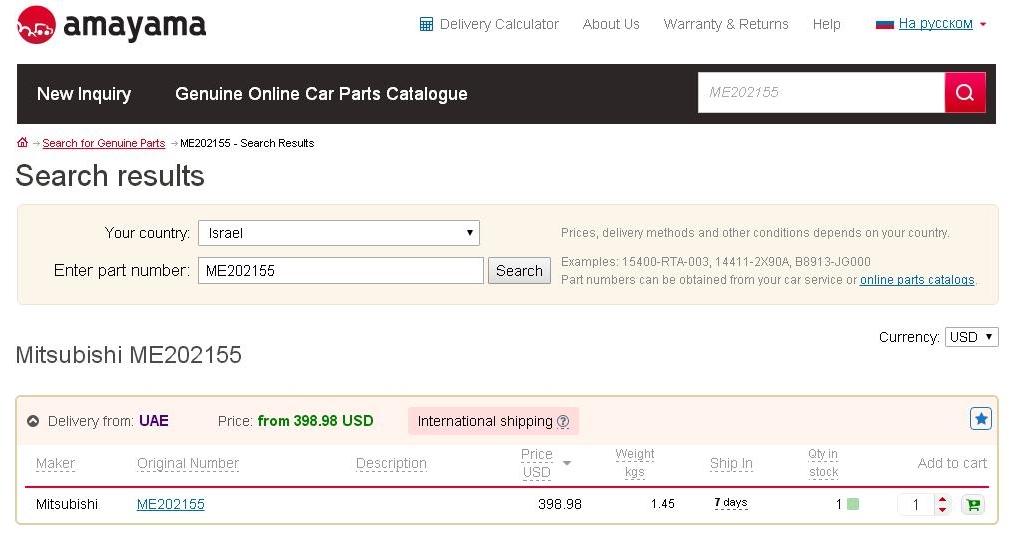Increase quantity with up arrow
This screenshot has height=534, width=1014.
tap(942, 499)
